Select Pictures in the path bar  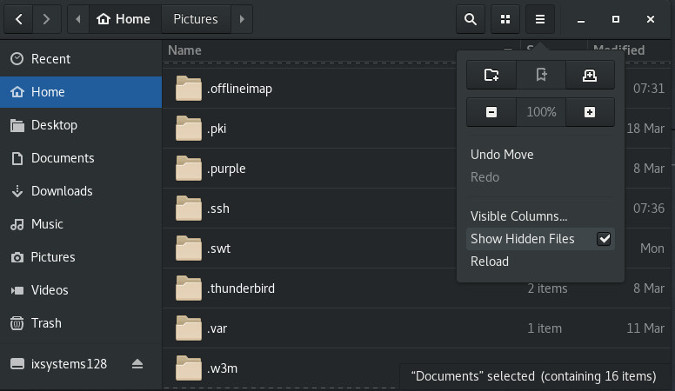coord(196,19)
